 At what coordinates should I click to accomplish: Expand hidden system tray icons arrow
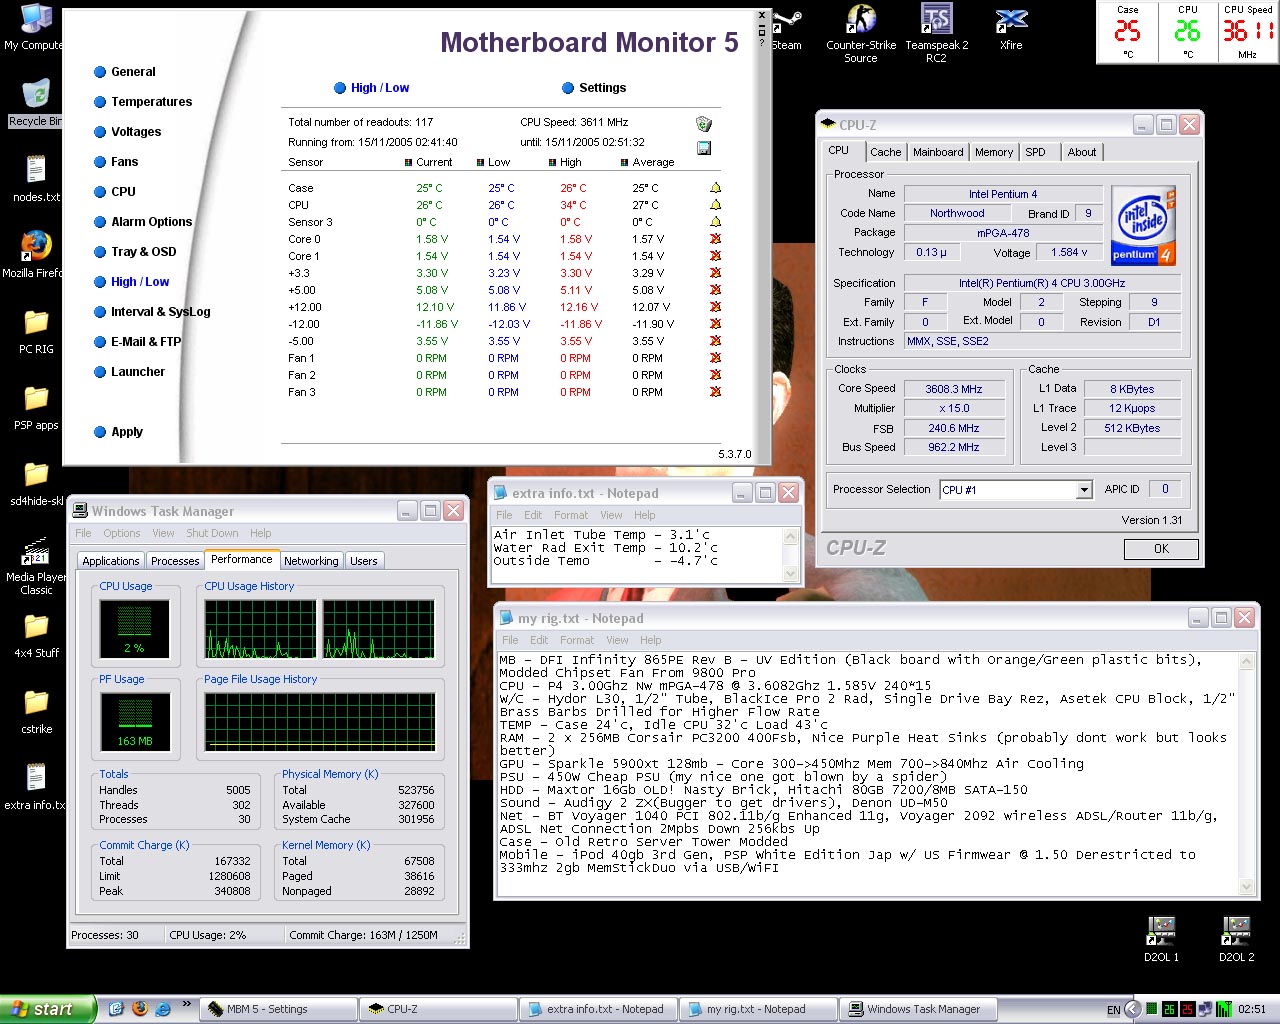(1135, 1009)
